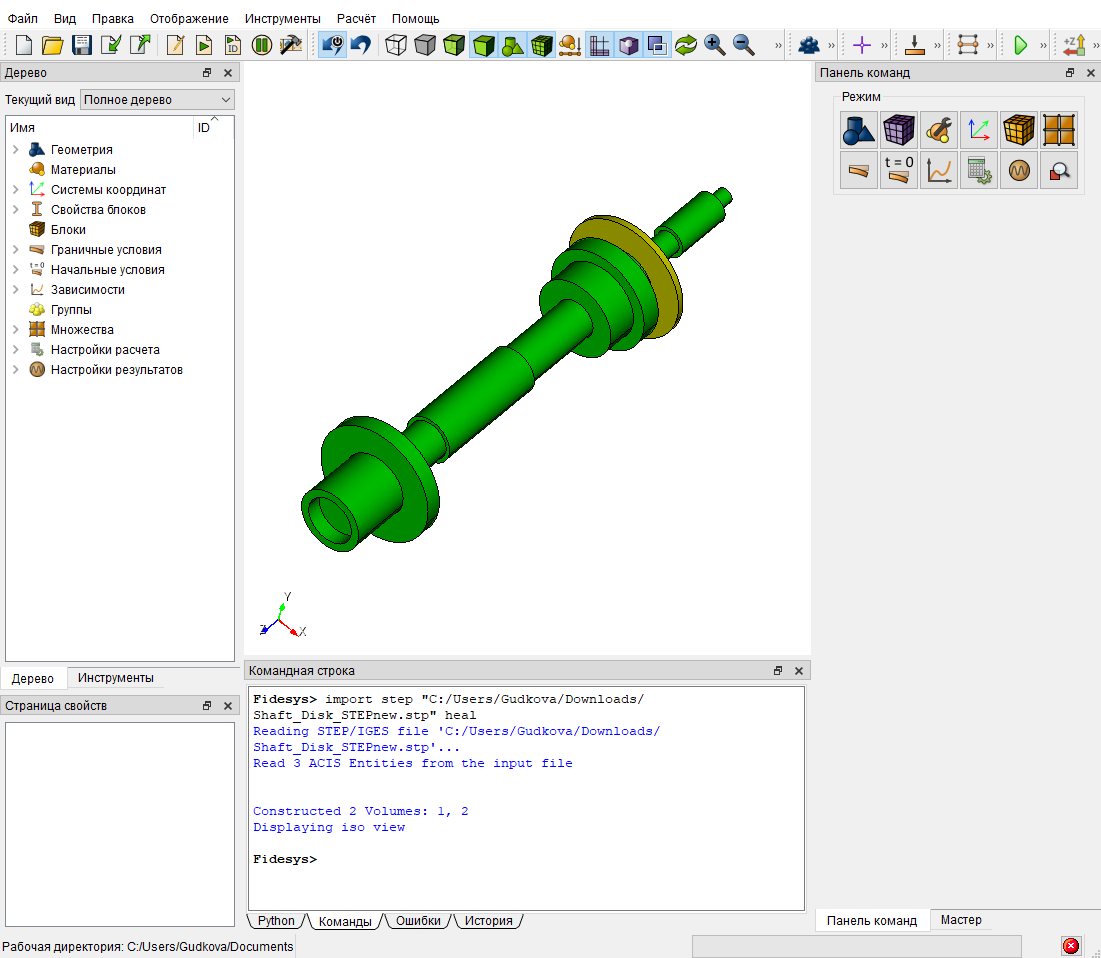Open results settings sine wave icon
Screen dimensions: 1101x958
1019,170
